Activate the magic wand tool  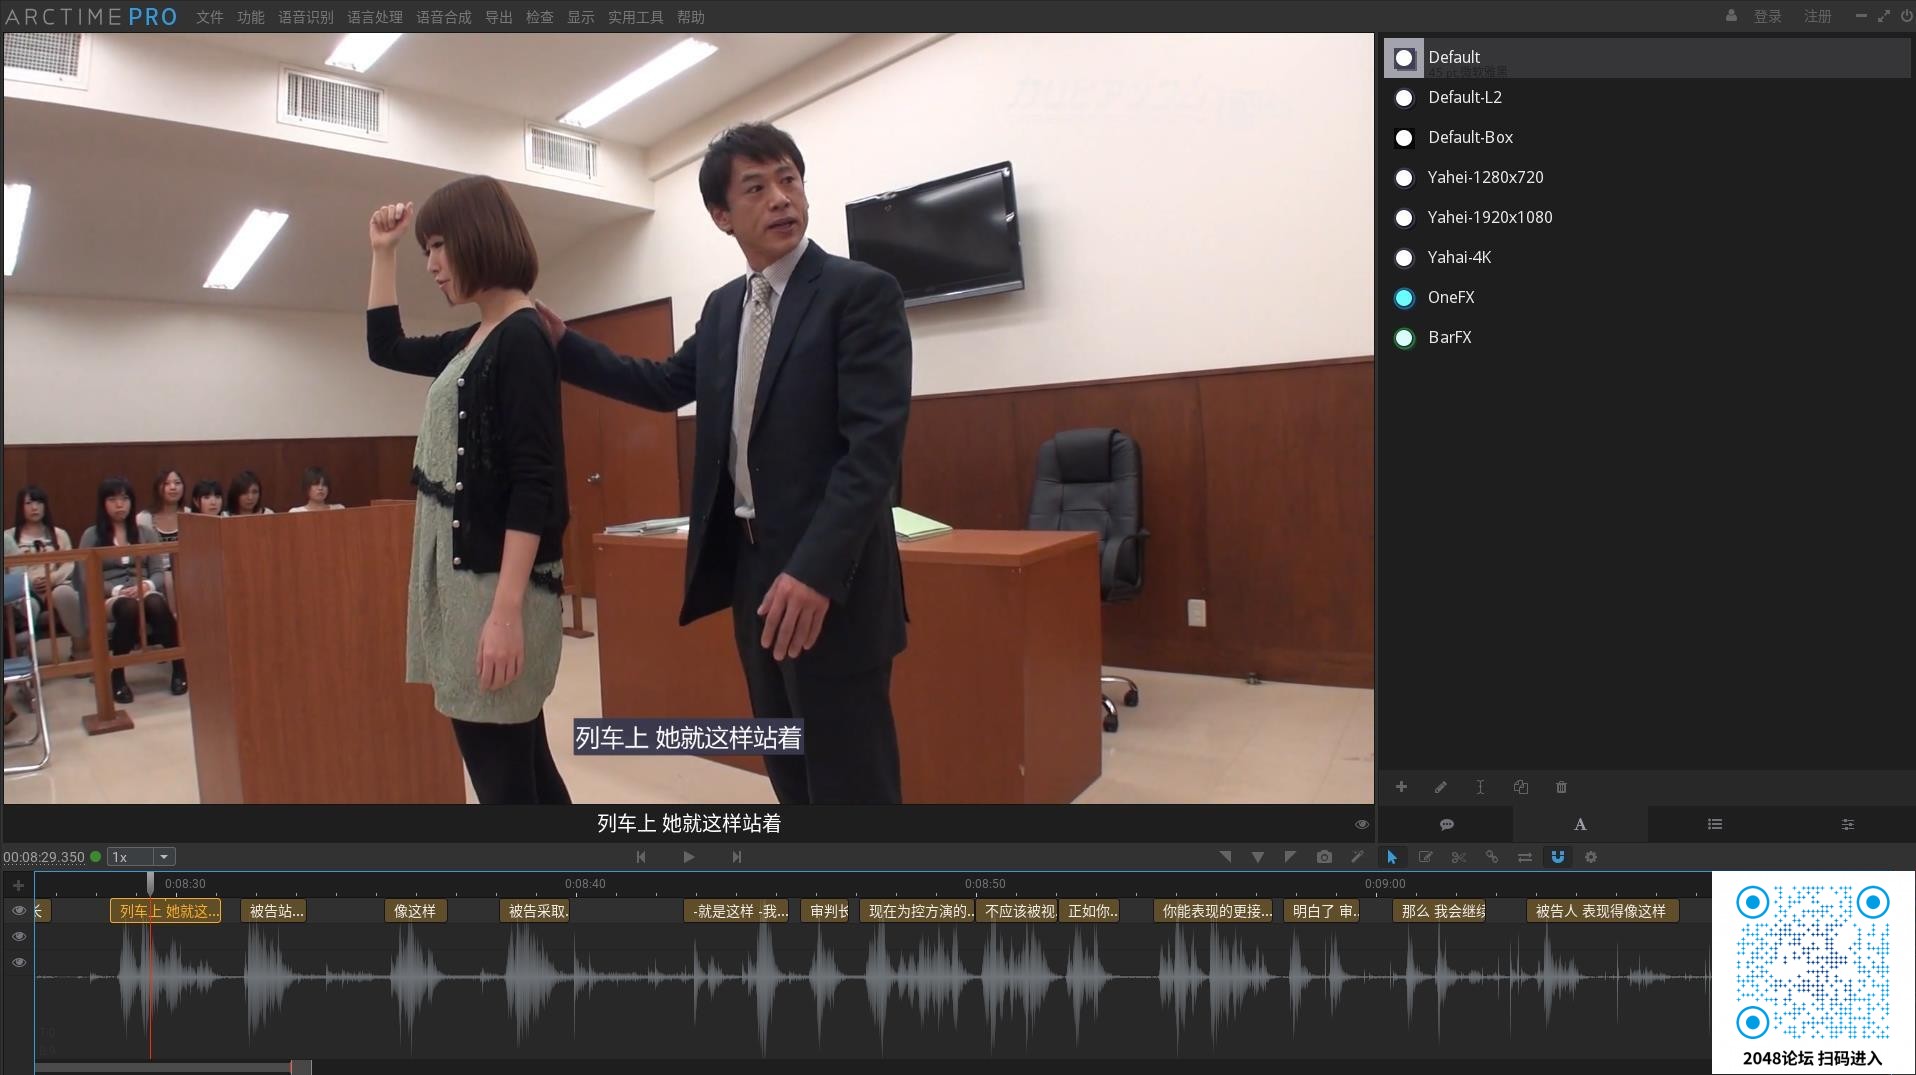click(1357, 857)
